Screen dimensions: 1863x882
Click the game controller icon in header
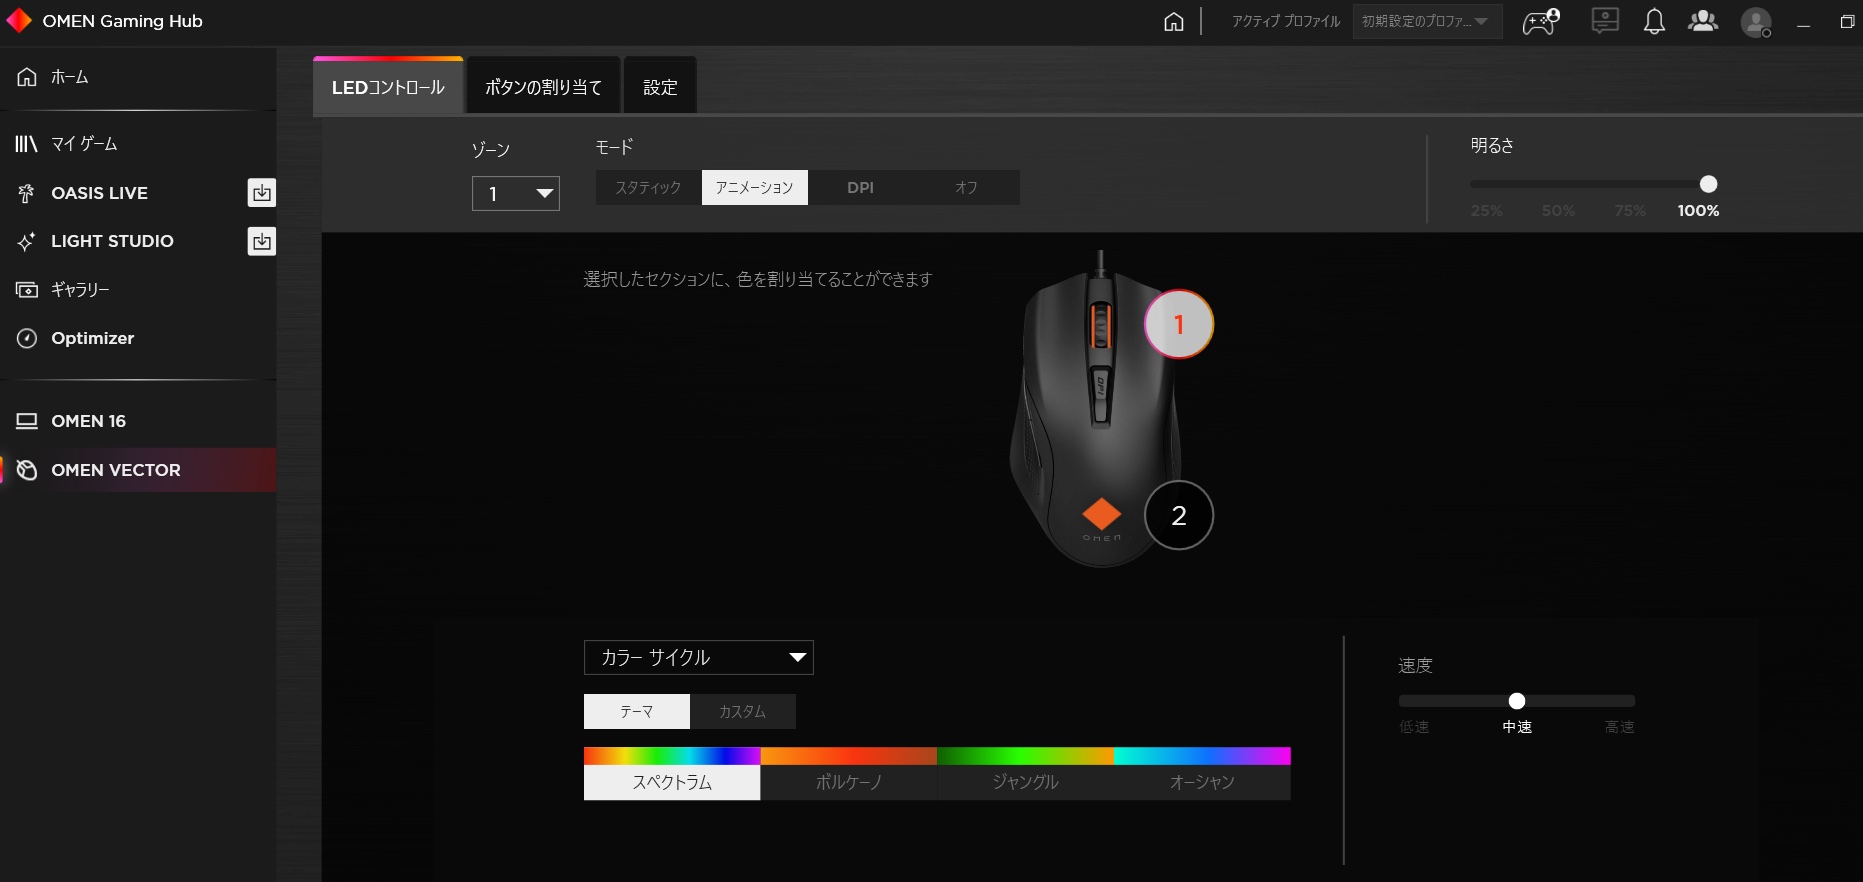coord(1541,21)
